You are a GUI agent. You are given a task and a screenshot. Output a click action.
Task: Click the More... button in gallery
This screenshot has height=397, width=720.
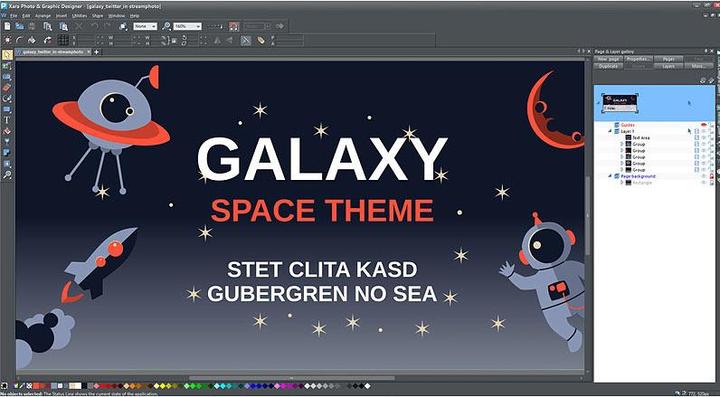click(698, 66)
